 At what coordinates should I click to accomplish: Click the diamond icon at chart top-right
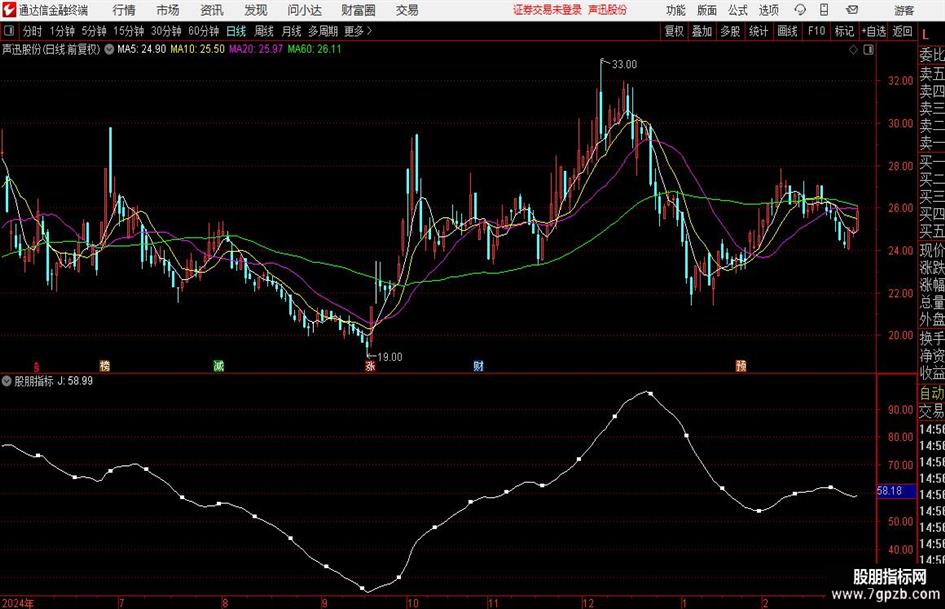point(853,49)
